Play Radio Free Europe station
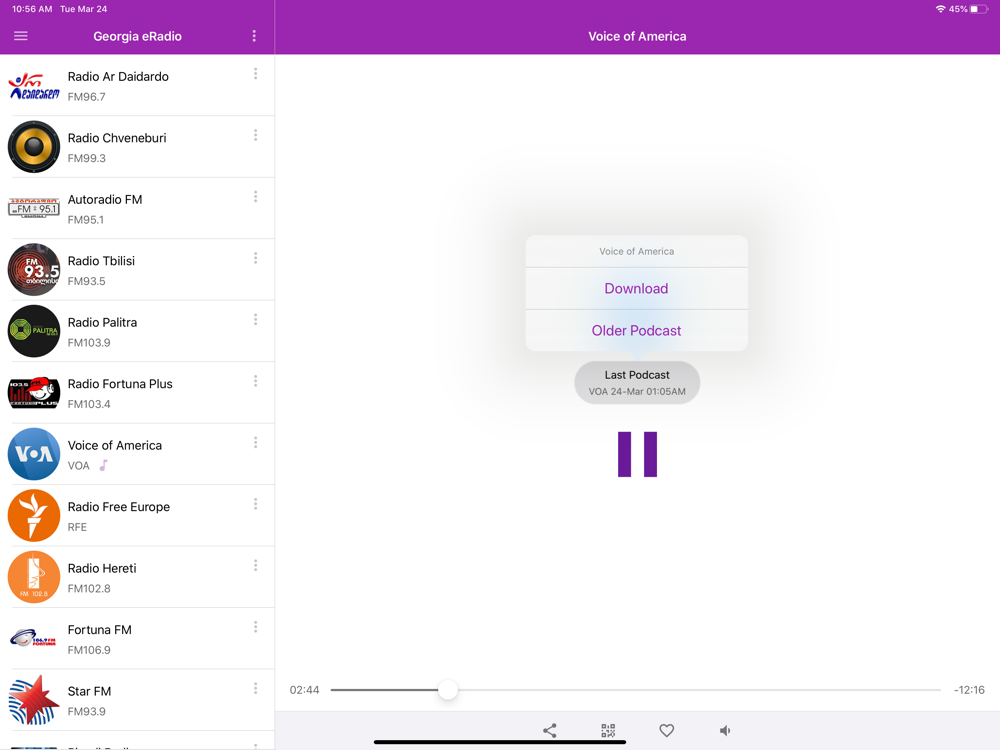 pos(137,515)
